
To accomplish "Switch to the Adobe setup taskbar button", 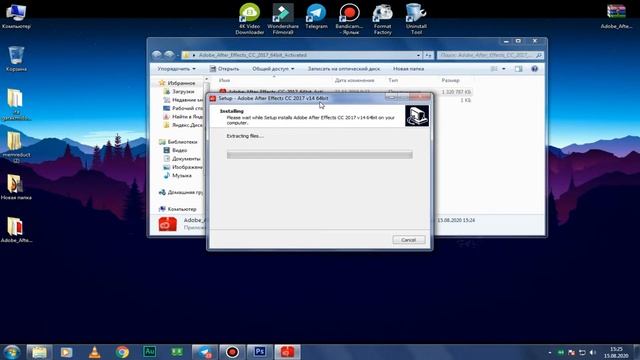I will point(287,352).
